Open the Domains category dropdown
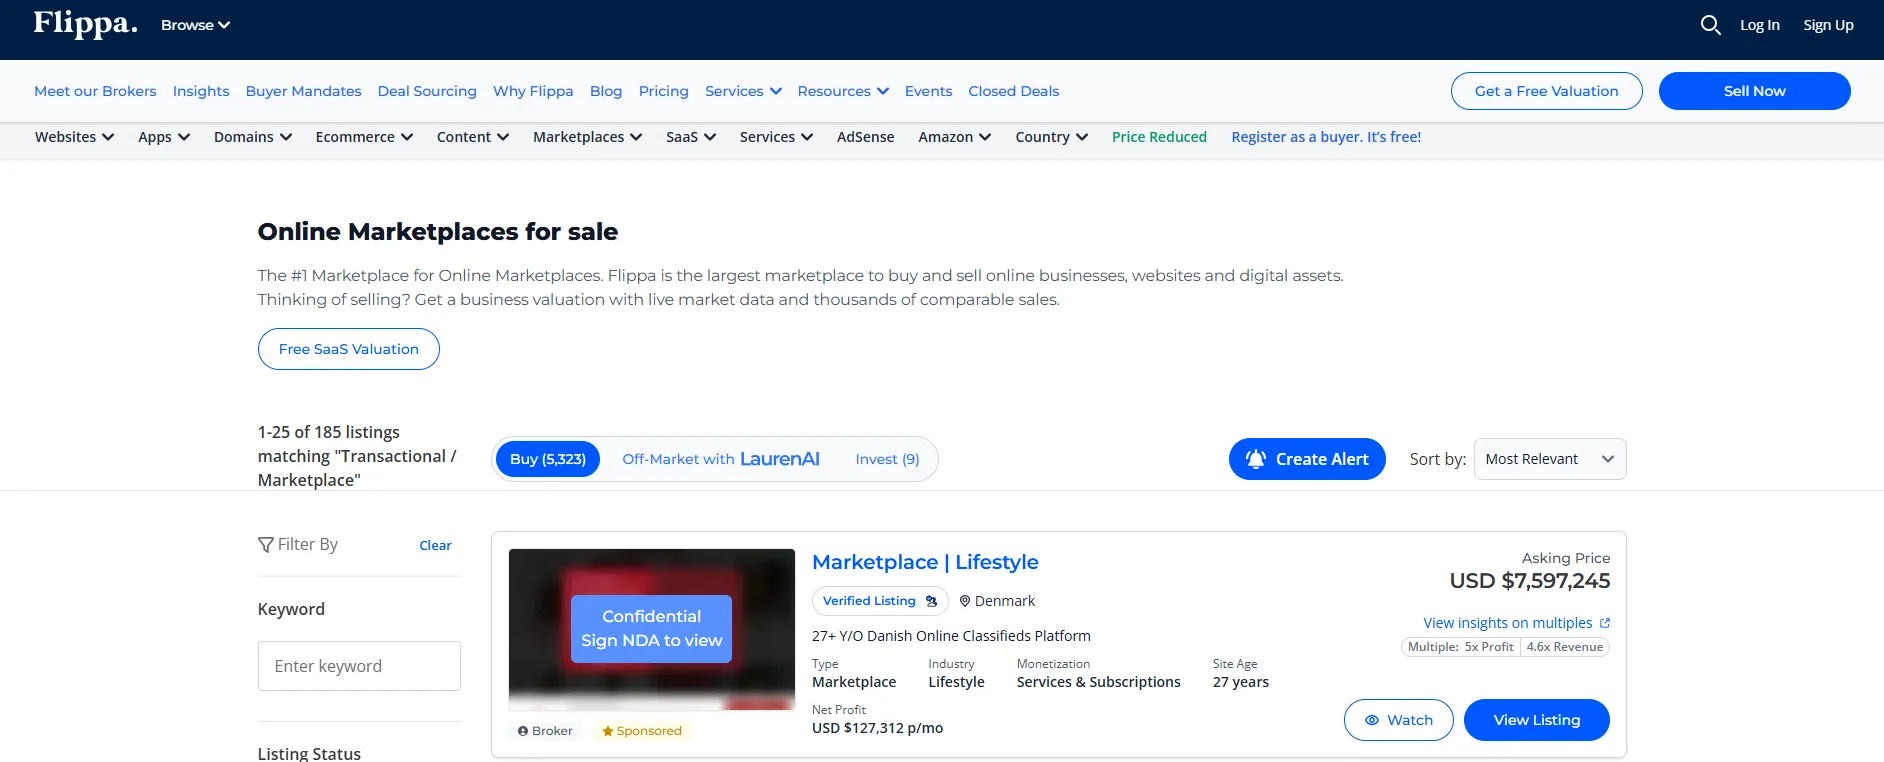 (253, 137)
